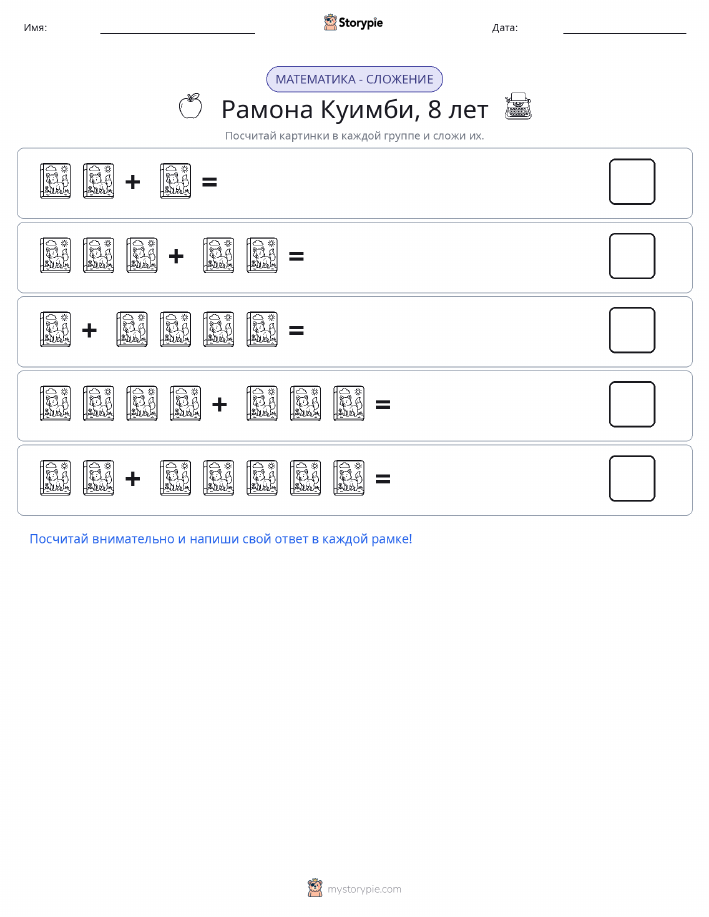Viewport: 709px width, 917px height.
Task: Click the equals sign in fourth row
Action: (x=383, y=404)
